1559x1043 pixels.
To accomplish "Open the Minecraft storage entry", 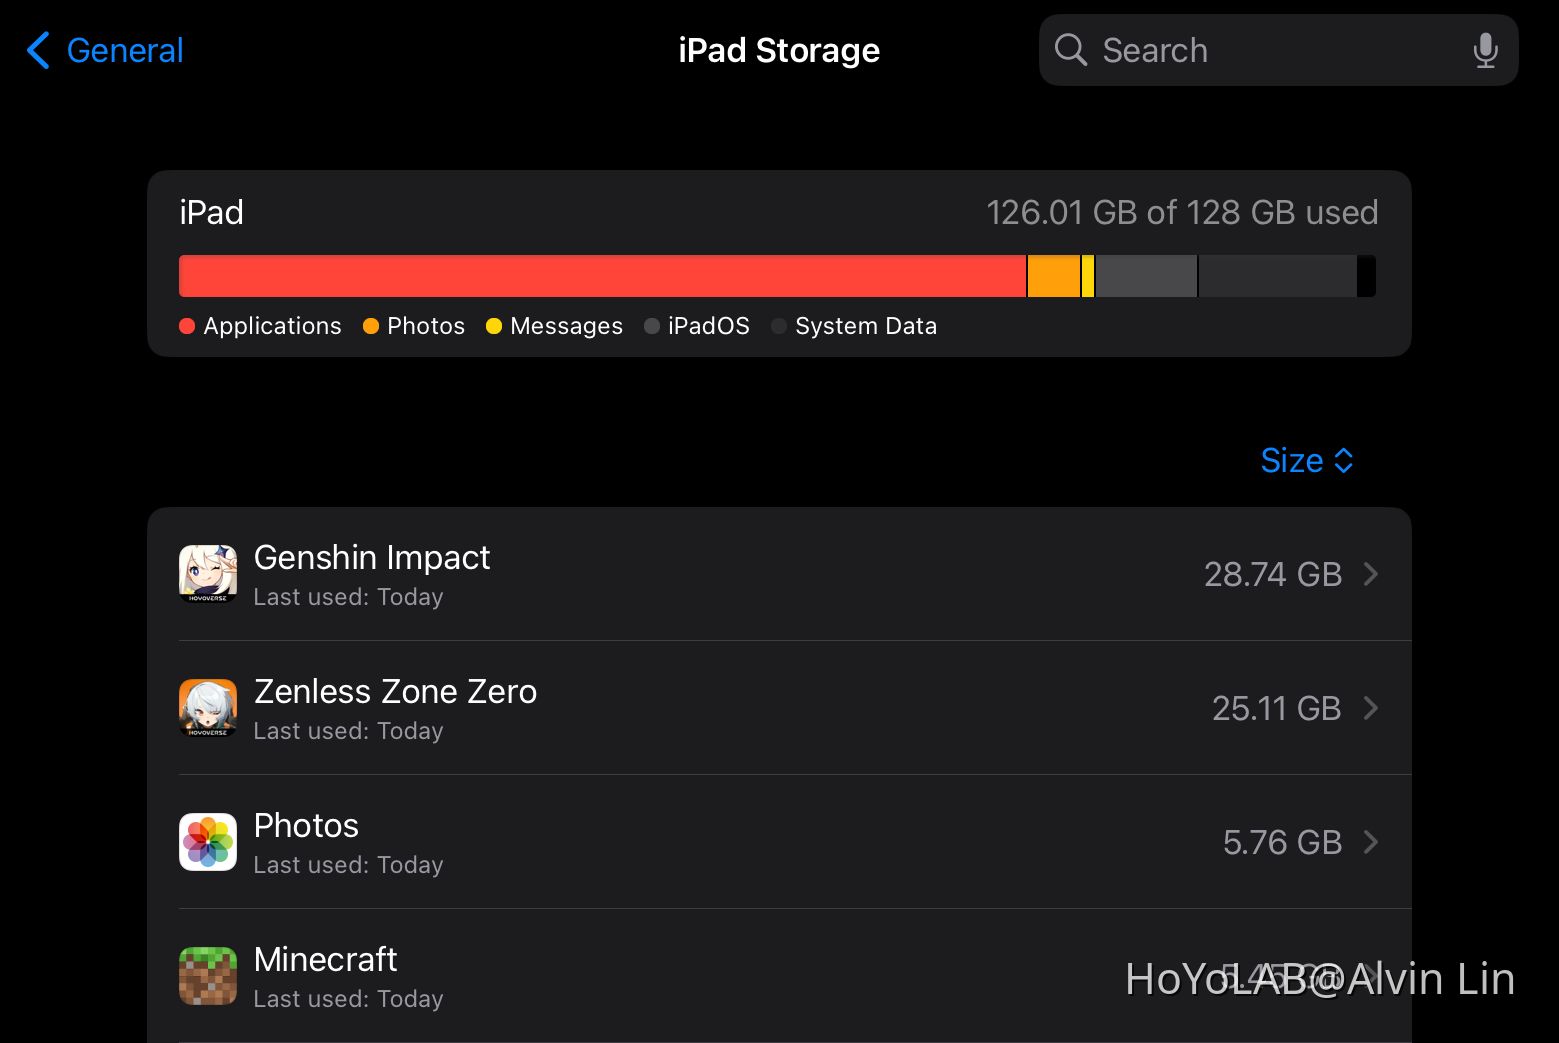I will pos(700,976).
